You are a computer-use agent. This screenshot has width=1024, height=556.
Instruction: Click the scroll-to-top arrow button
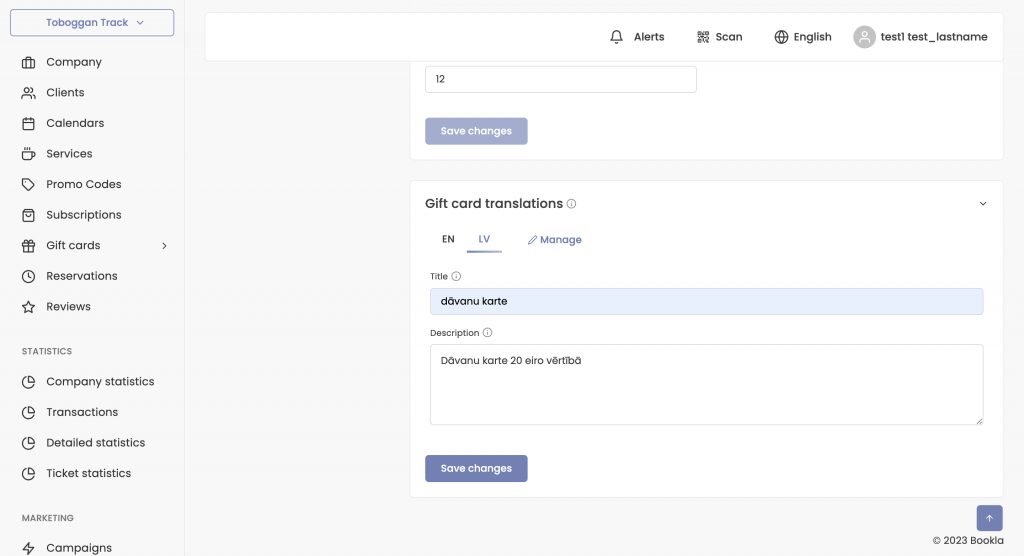pos(989,518)
